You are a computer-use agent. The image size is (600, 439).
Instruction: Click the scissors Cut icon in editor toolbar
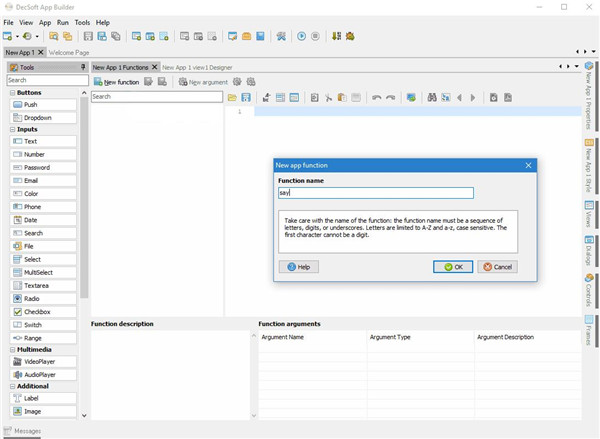[x=328, y=98]
